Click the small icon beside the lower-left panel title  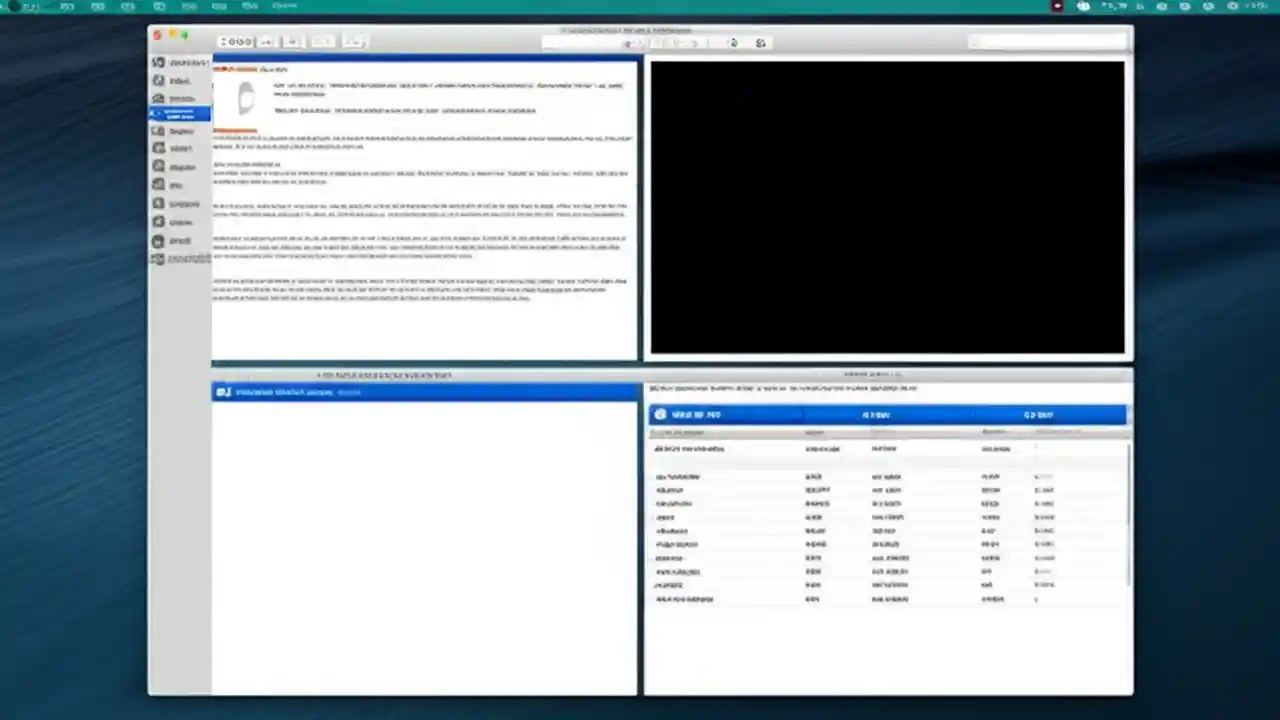222,391
